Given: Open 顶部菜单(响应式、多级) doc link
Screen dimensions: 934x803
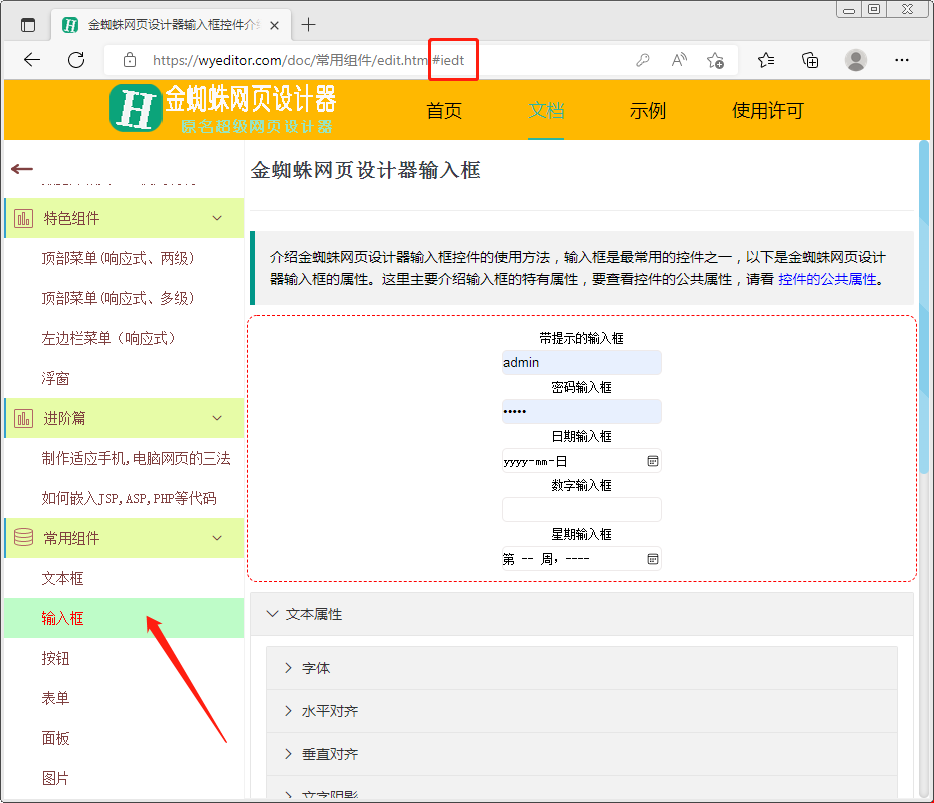Looking at the screenshot, I should (x=118, y=298).
